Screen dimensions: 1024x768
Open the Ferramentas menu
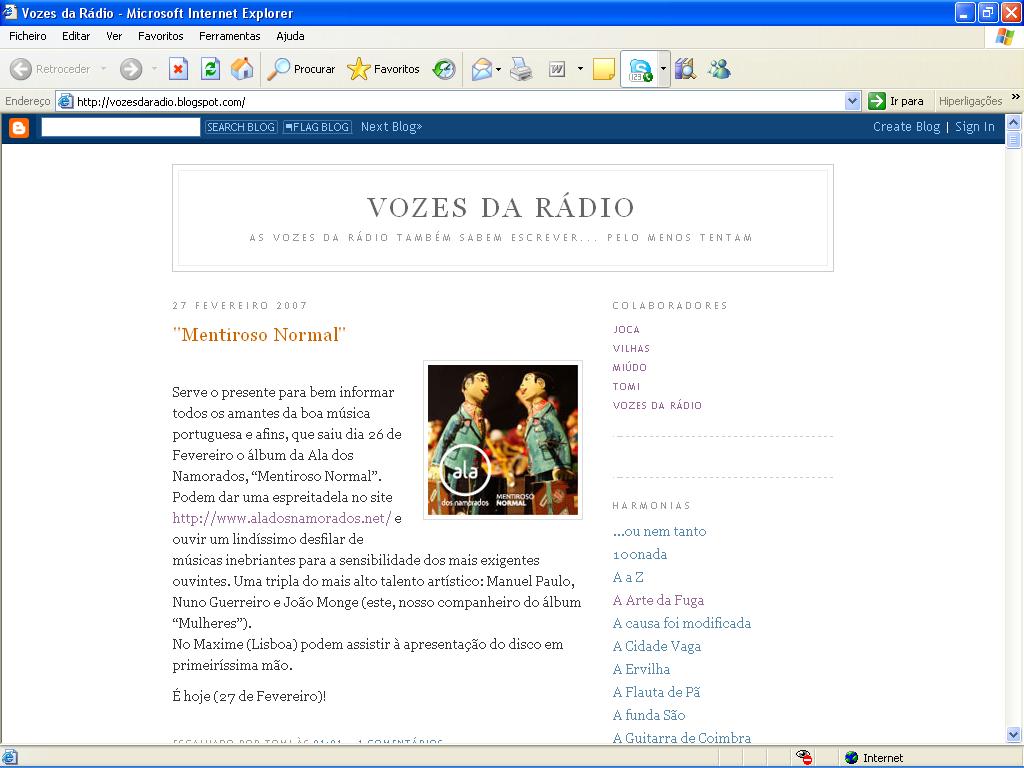[x=230, y=36]
